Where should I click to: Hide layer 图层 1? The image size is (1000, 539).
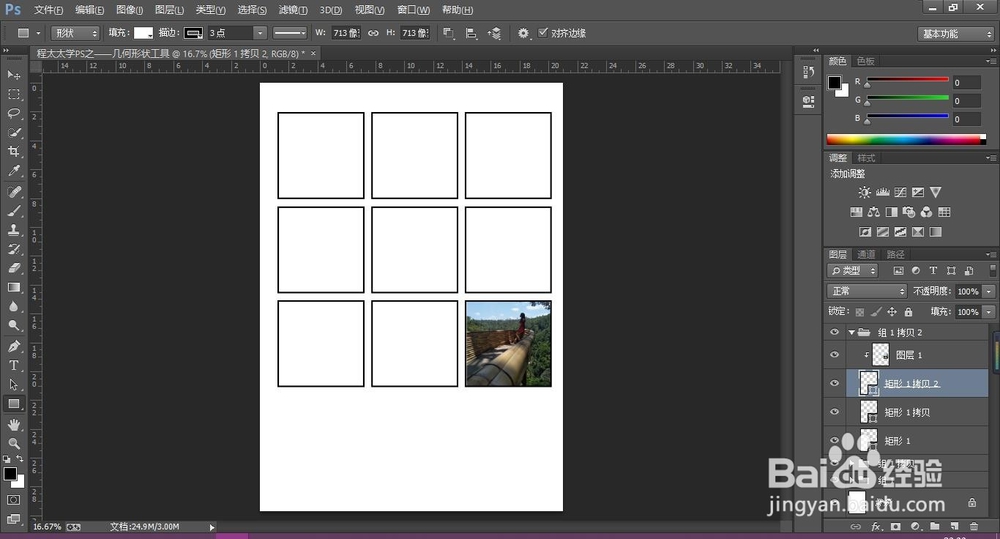pyautogui.click(x=834, y=355)
